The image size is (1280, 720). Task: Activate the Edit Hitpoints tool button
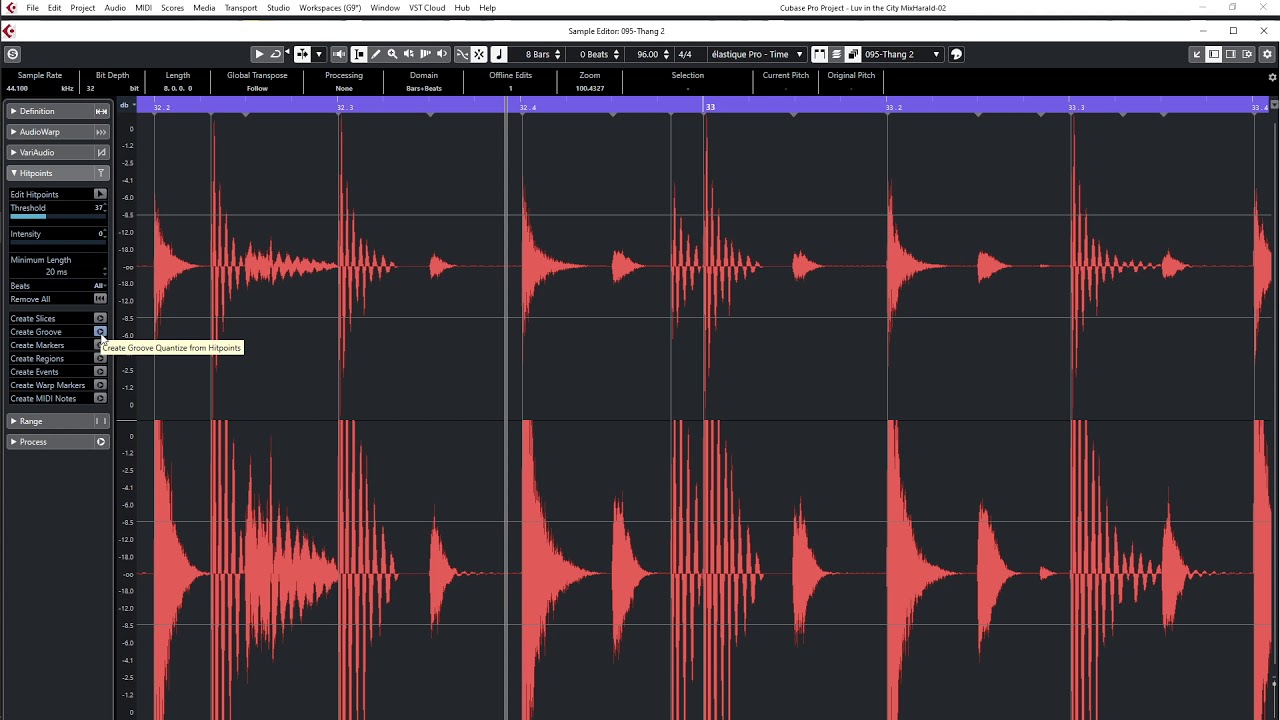(x=100, y=194)
